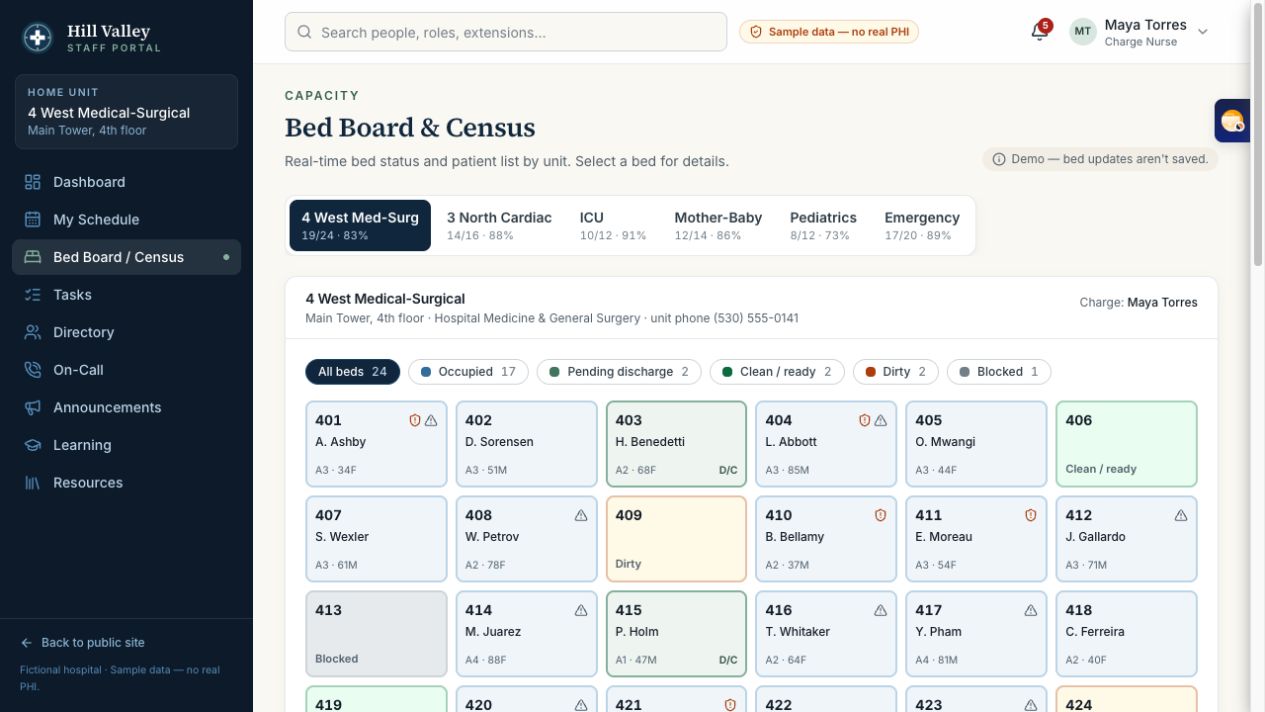The height and width of the screenshot is (712, 1265).
Task: Click the MT avatar circle
Action: point(1083,32)
